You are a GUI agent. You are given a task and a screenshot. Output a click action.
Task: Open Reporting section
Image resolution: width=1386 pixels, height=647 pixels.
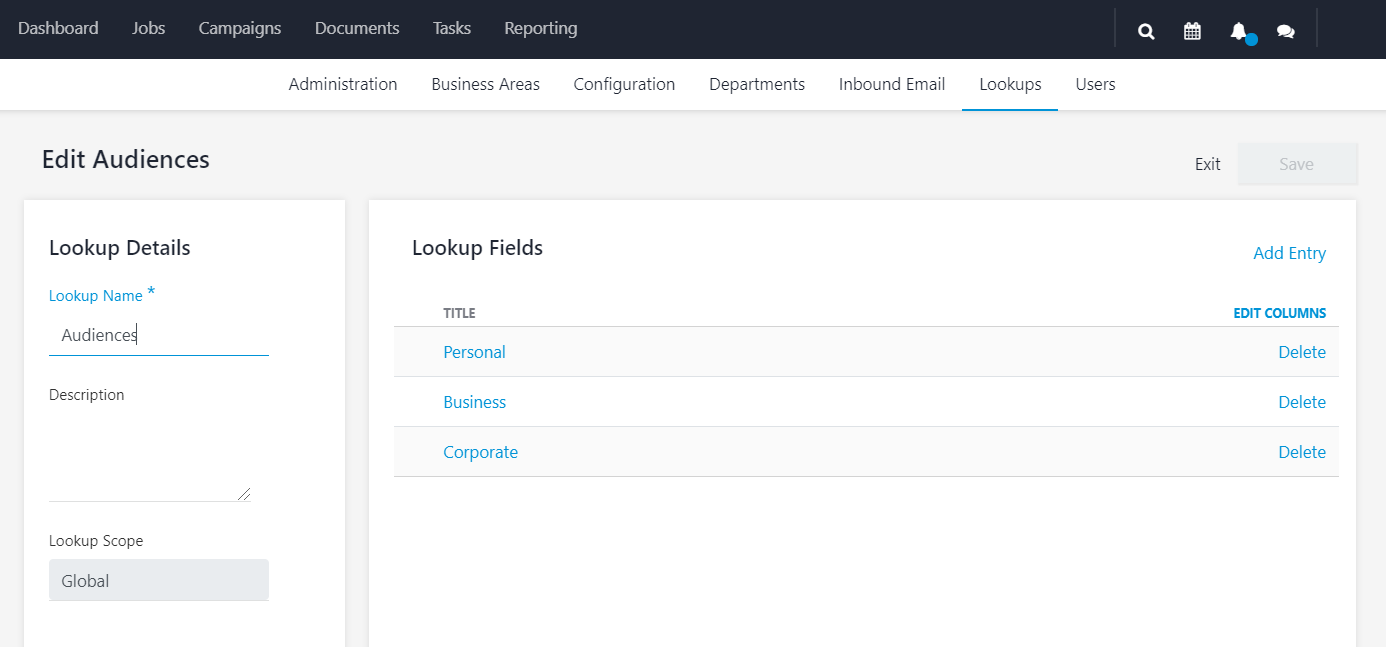(x=541, y=28)
